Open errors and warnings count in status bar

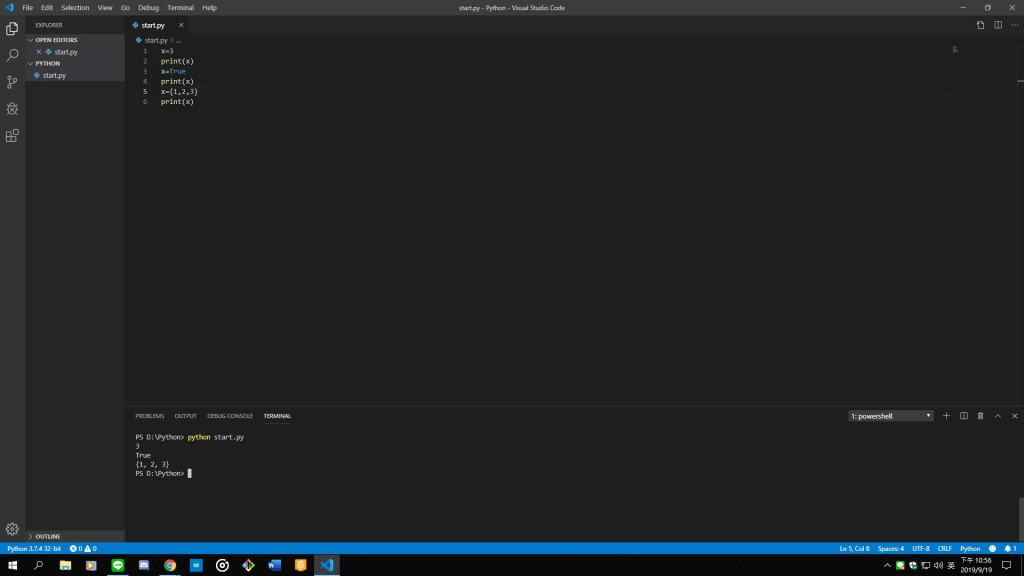(83, 549)
